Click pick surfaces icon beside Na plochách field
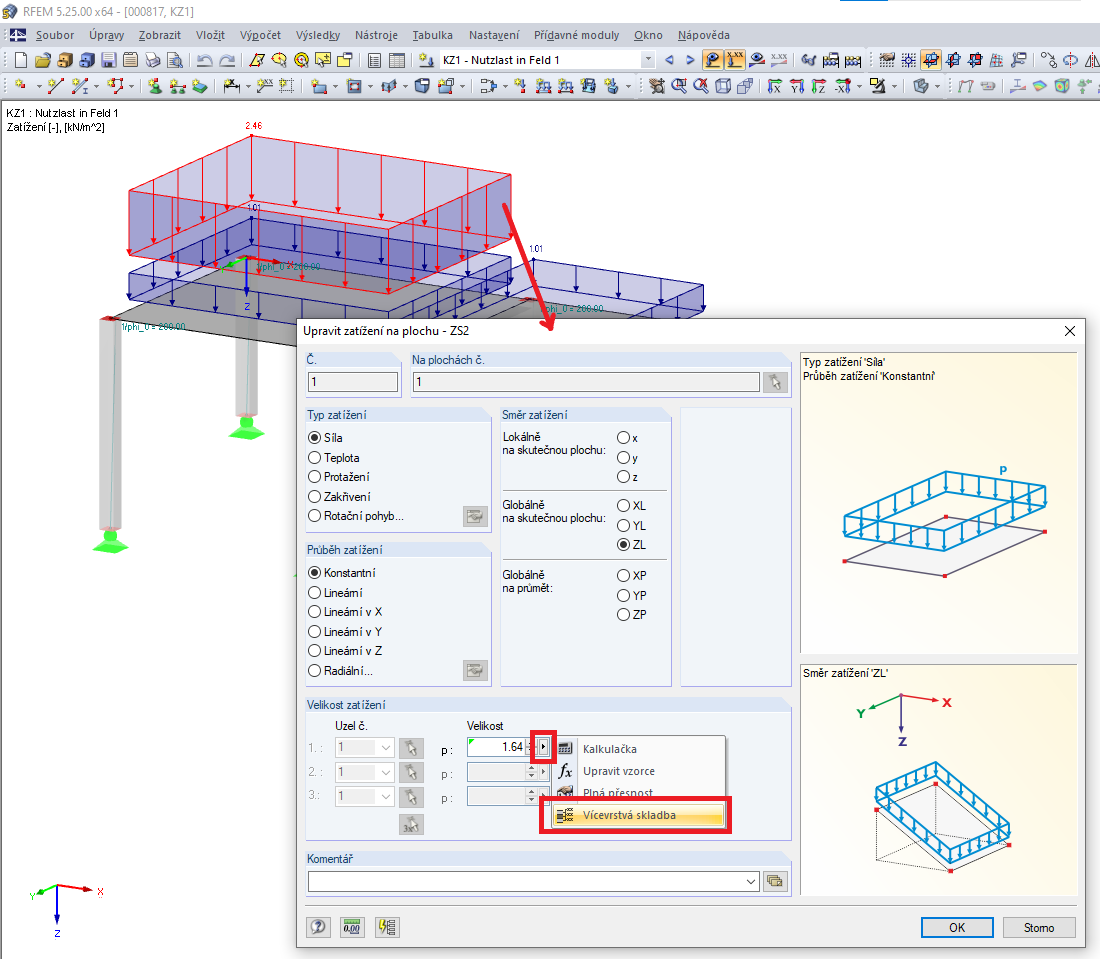 pyautogui.click(x=775, y=382)
